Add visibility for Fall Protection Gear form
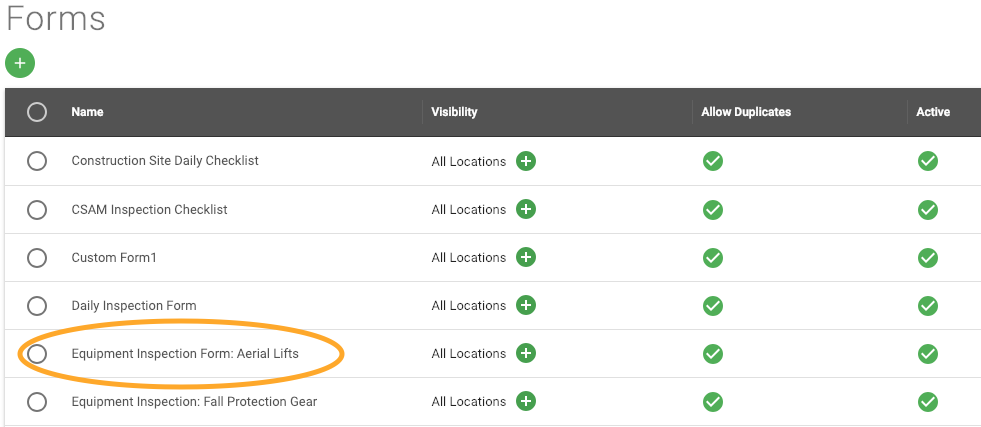Viewport: 981px width, 427px height. click(526, 401)
